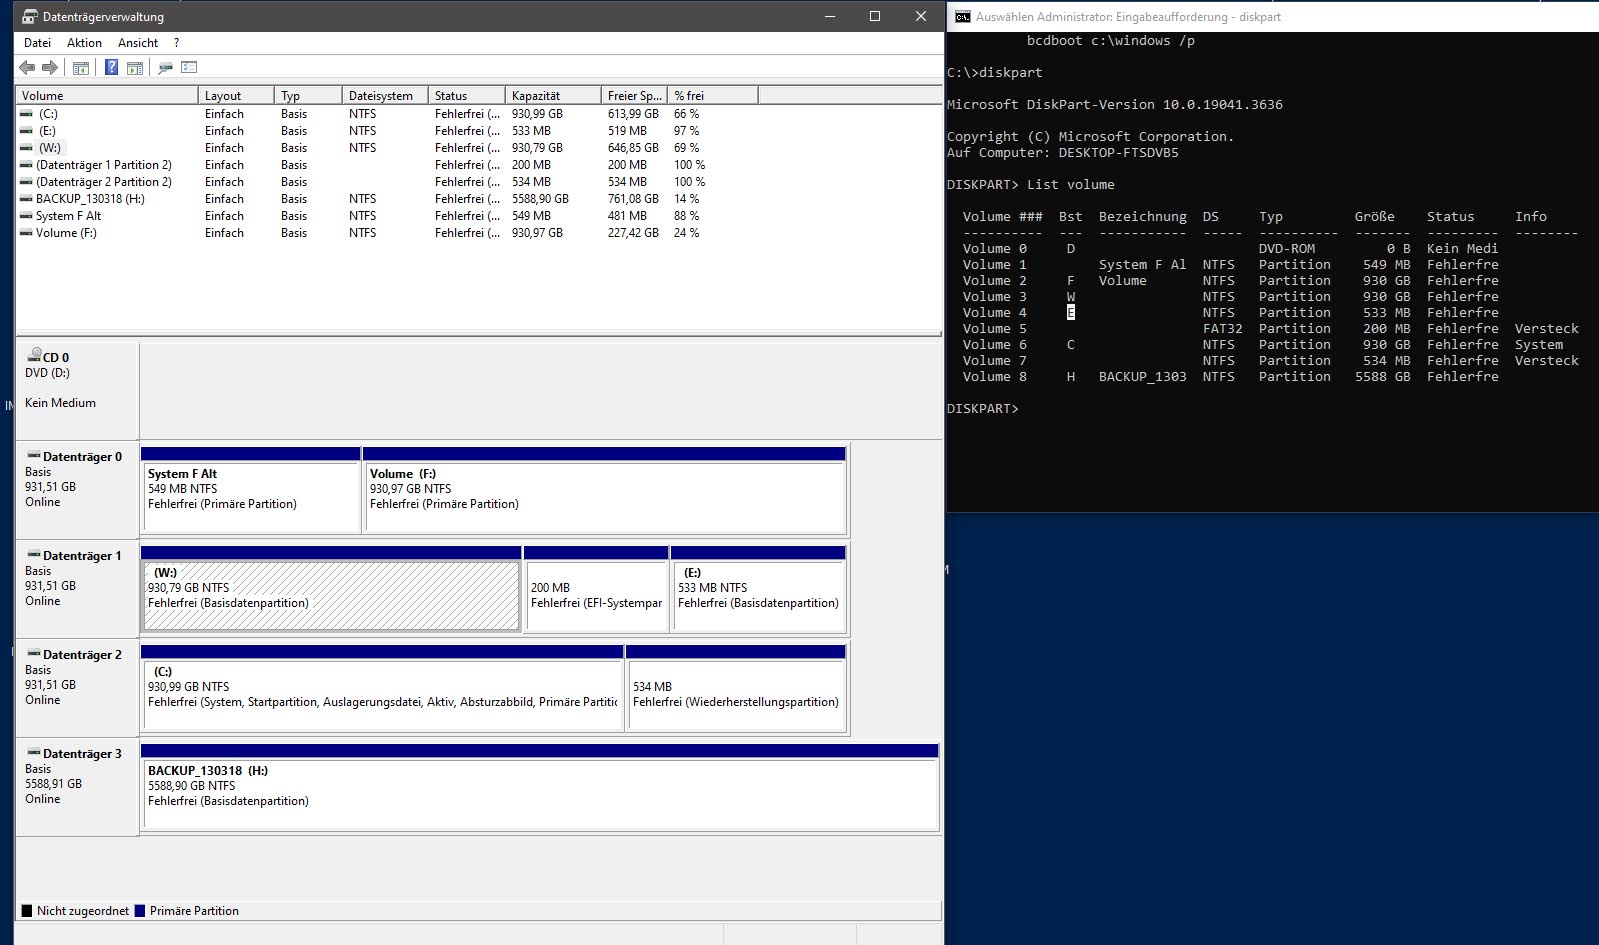Click the 5588,90 GB capacity cell

coord(540,199)
